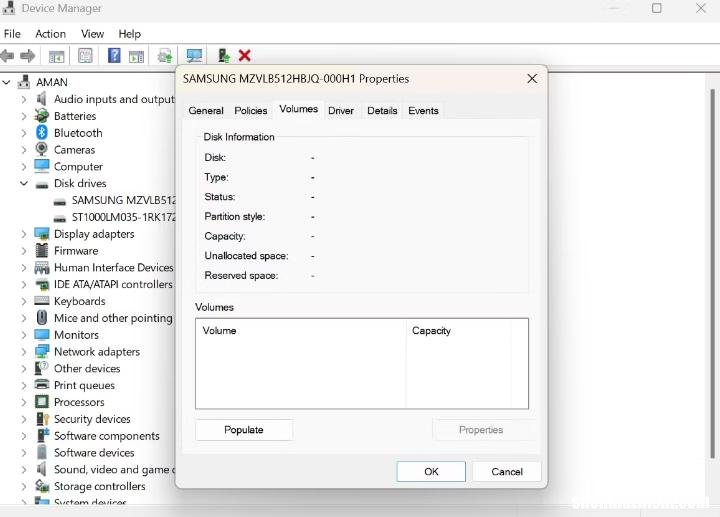Click OK in the Properties dialog
720x517 pixels.
[431, 472]
